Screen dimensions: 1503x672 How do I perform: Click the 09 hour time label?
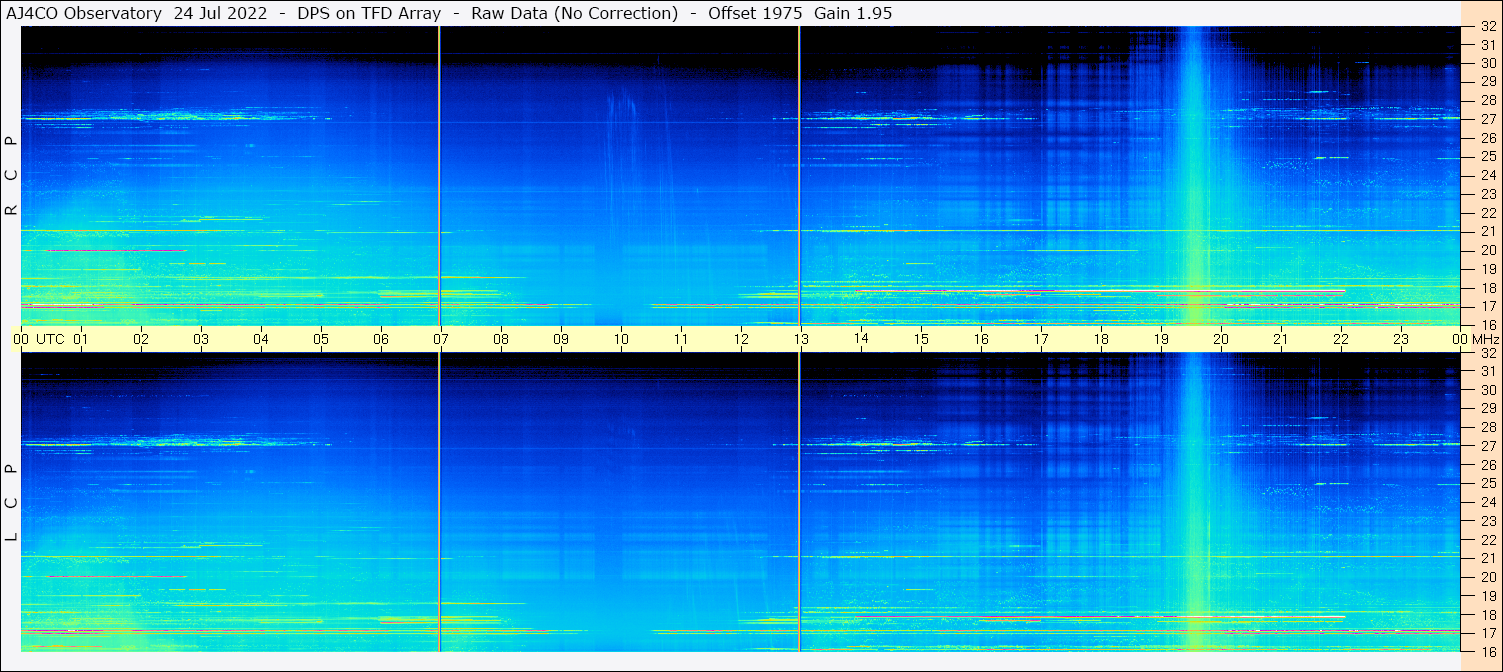pyautogui.click(x=561, y=339)
